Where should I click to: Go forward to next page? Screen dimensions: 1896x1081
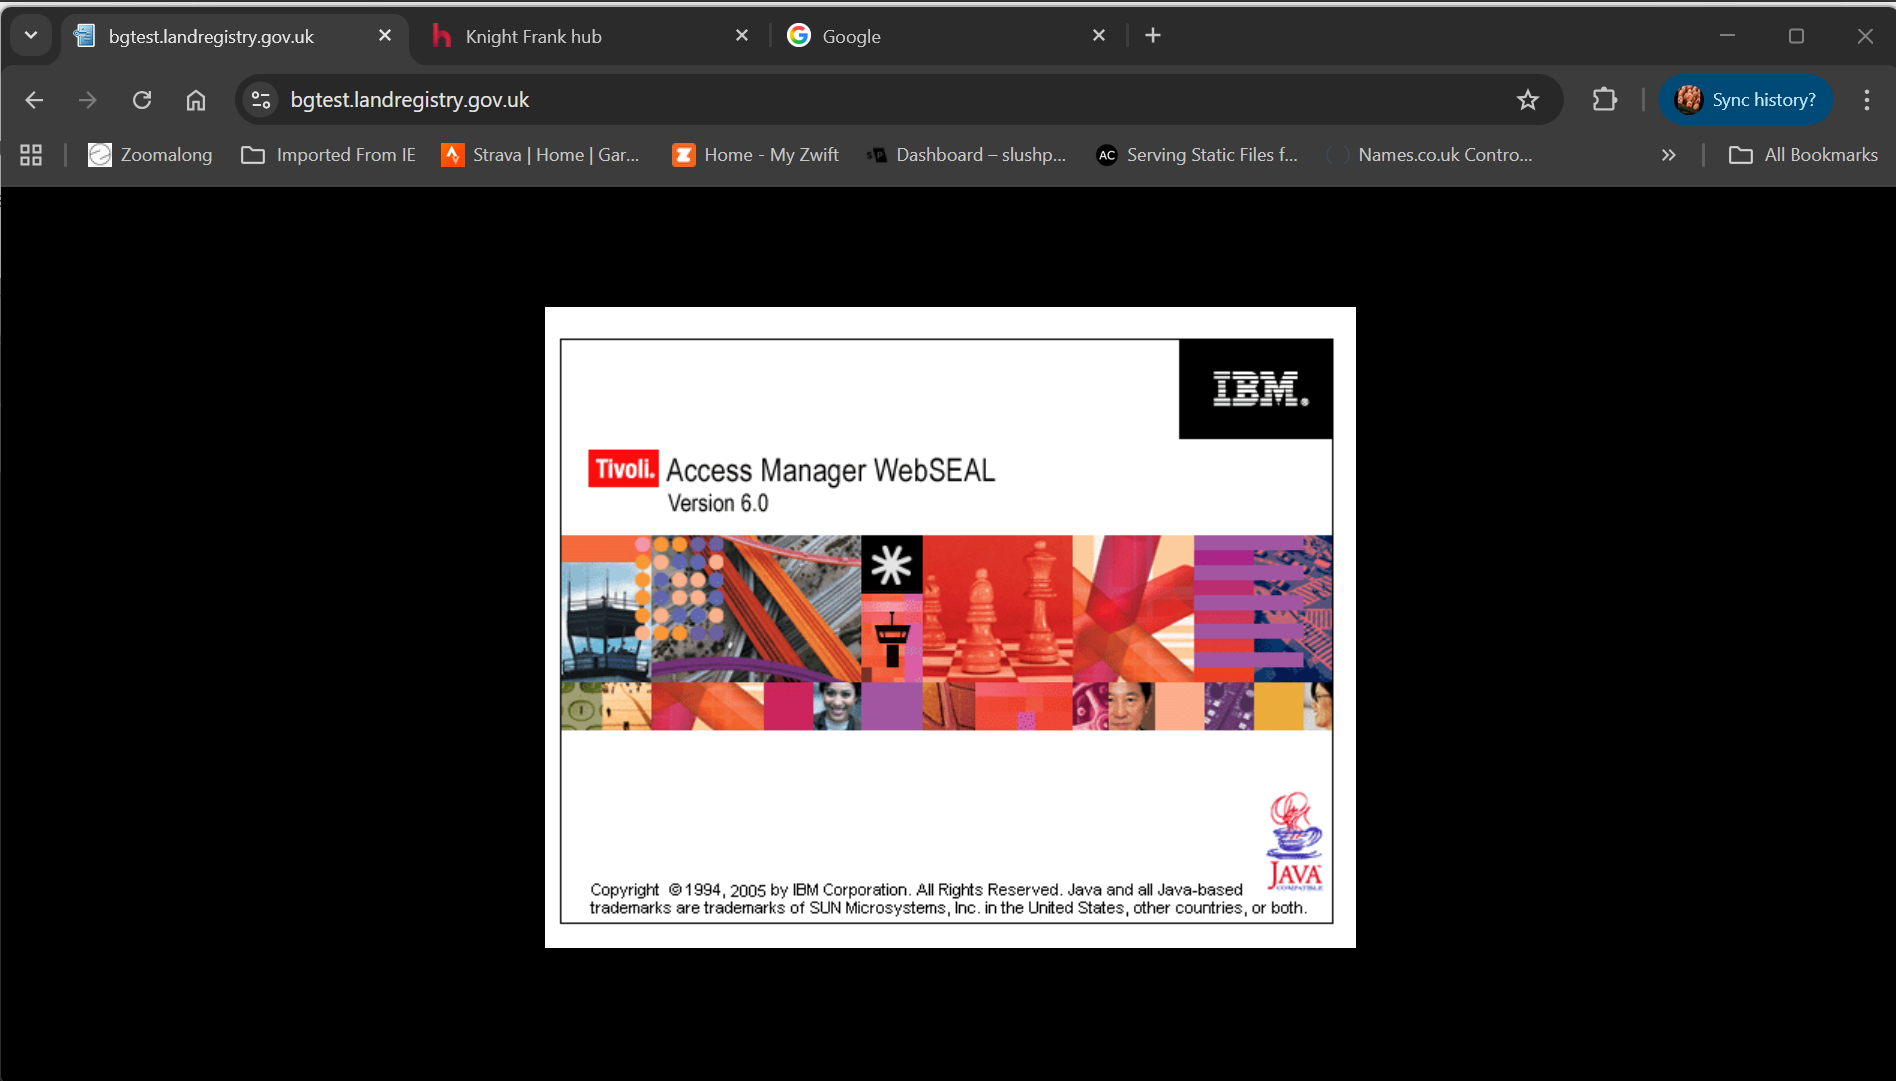tap(88, 100)
